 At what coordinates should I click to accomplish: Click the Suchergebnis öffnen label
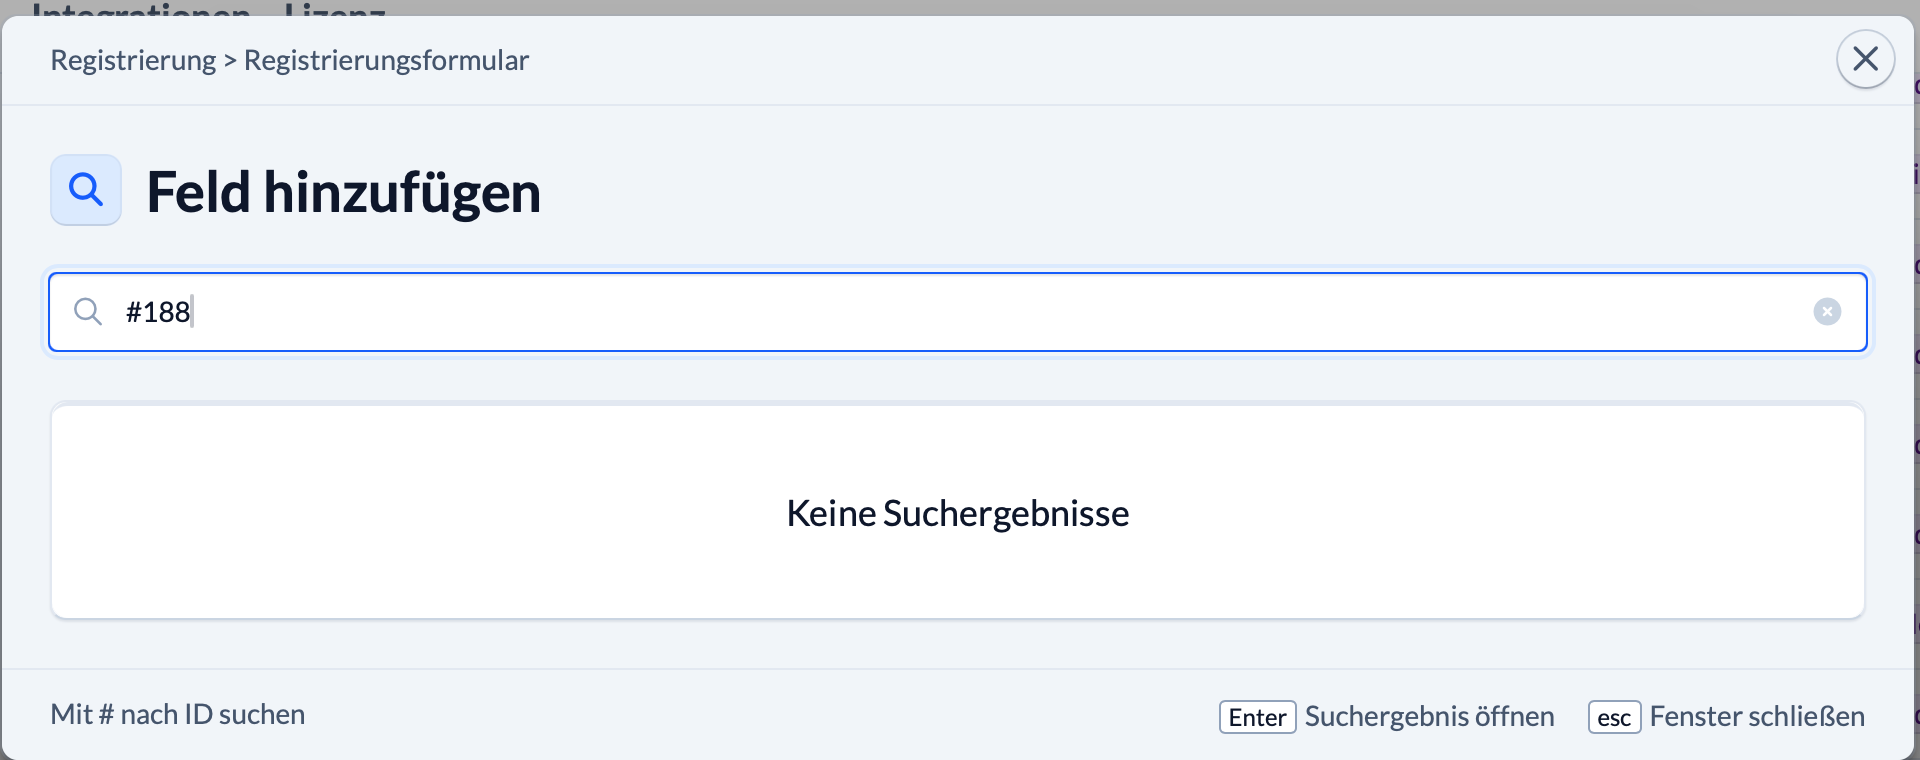click(1429, 716)
